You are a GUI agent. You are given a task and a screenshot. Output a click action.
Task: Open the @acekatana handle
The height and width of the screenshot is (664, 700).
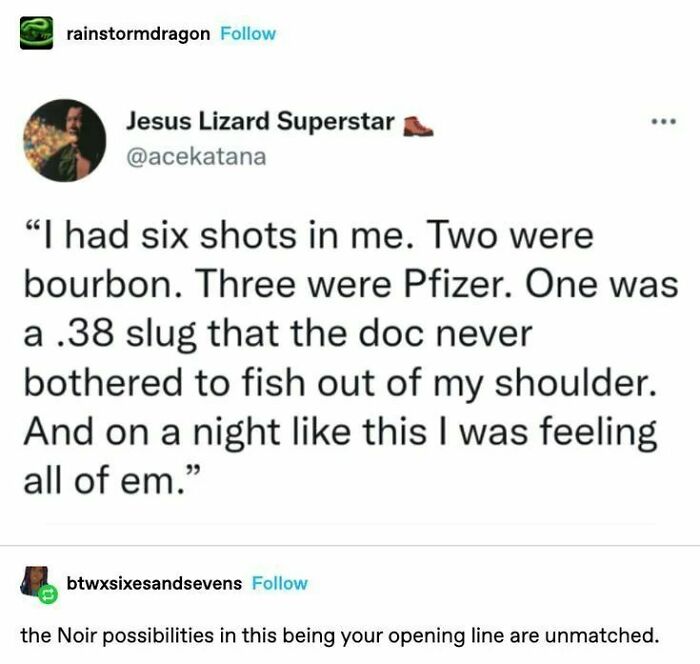[196, 157]
